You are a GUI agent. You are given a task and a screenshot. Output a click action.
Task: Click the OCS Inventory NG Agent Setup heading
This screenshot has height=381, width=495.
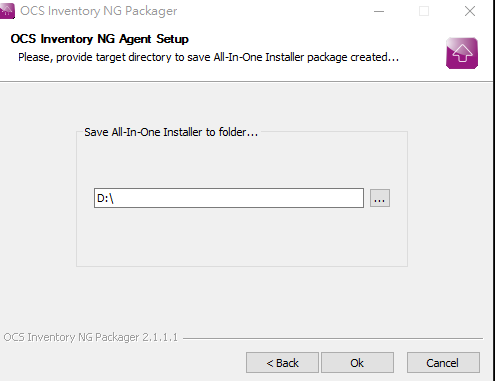point(100,39)
